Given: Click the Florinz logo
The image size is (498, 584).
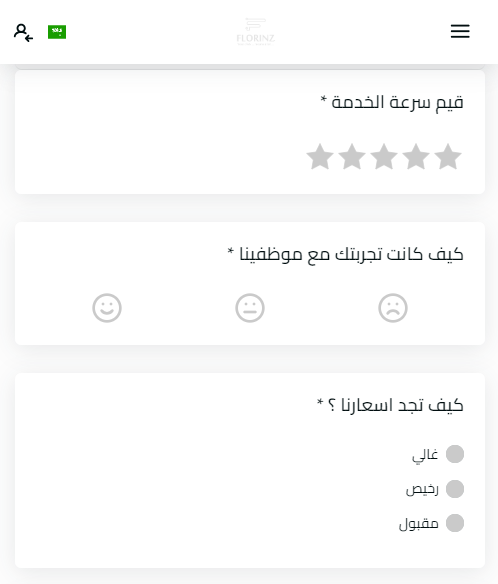Looking at the screenshot, I should (x=256, y=32).
